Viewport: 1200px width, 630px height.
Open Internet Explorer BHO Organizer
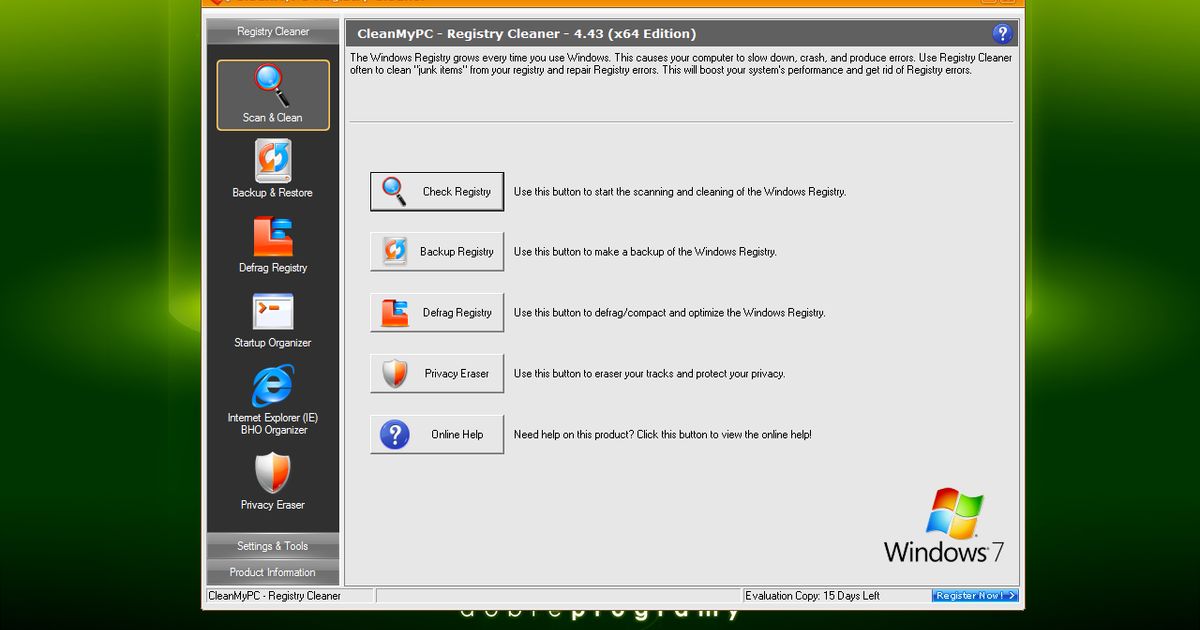coord(273,400)
